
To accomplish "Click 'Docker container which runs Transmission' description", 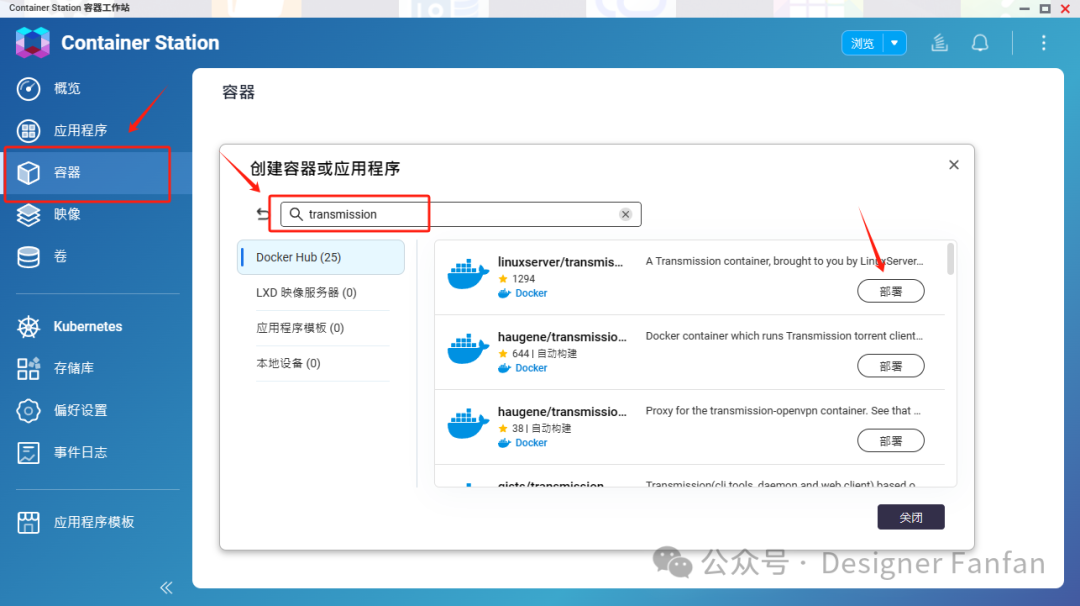I will [784, 336].
